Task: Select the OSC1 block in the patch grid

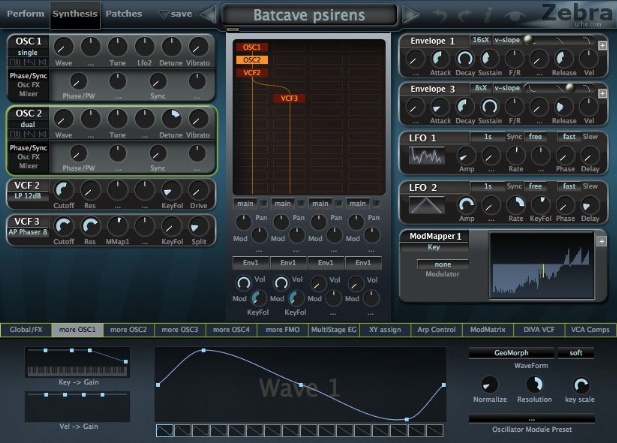Action: tap(252, 47)
